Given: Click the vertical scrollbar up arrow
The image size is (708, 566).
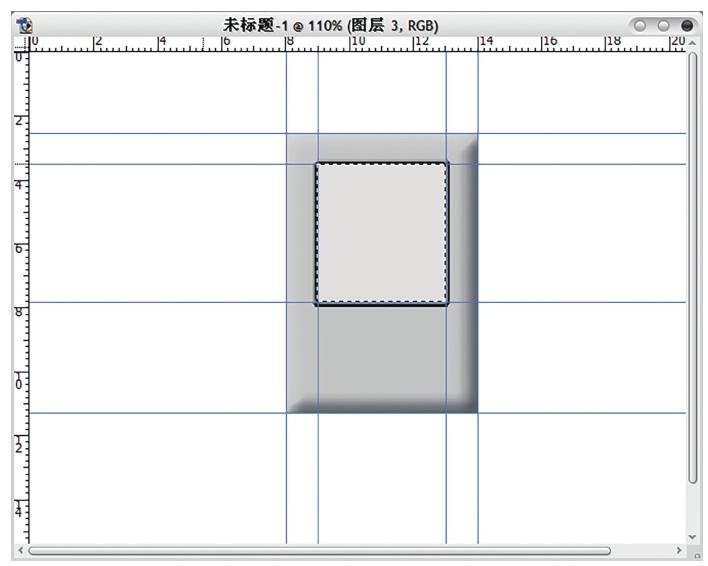Looking at the screenshot, I should click(692, 43).
